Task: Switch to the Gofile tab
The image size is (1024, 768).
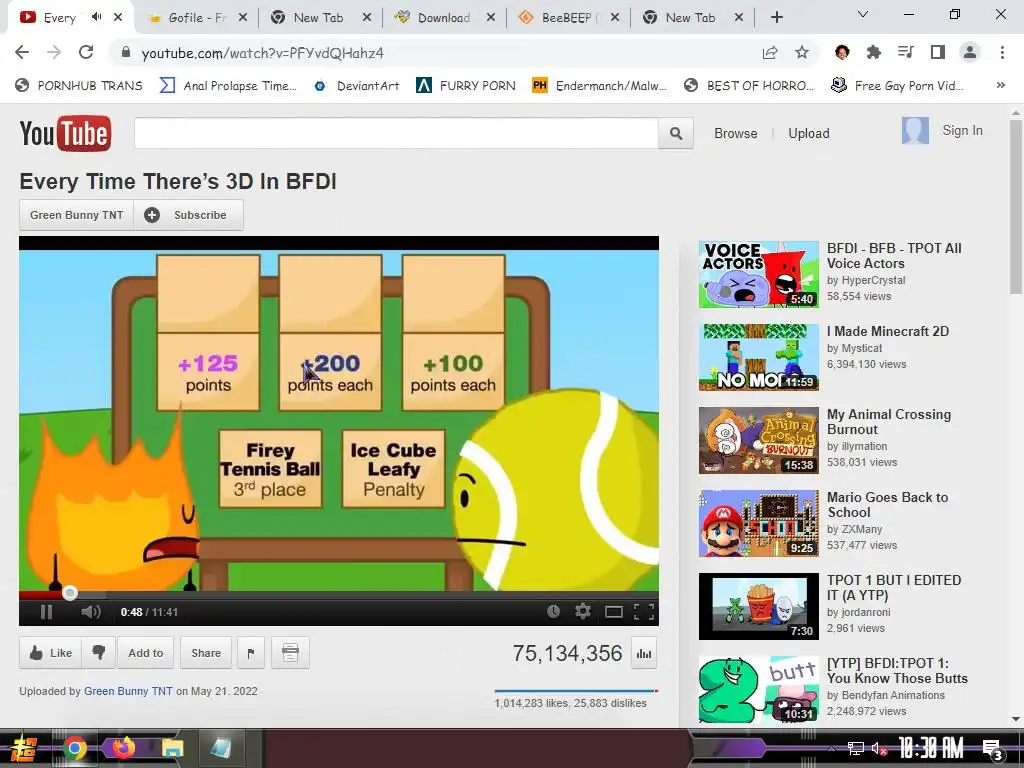Action: (x=195, y=18)
